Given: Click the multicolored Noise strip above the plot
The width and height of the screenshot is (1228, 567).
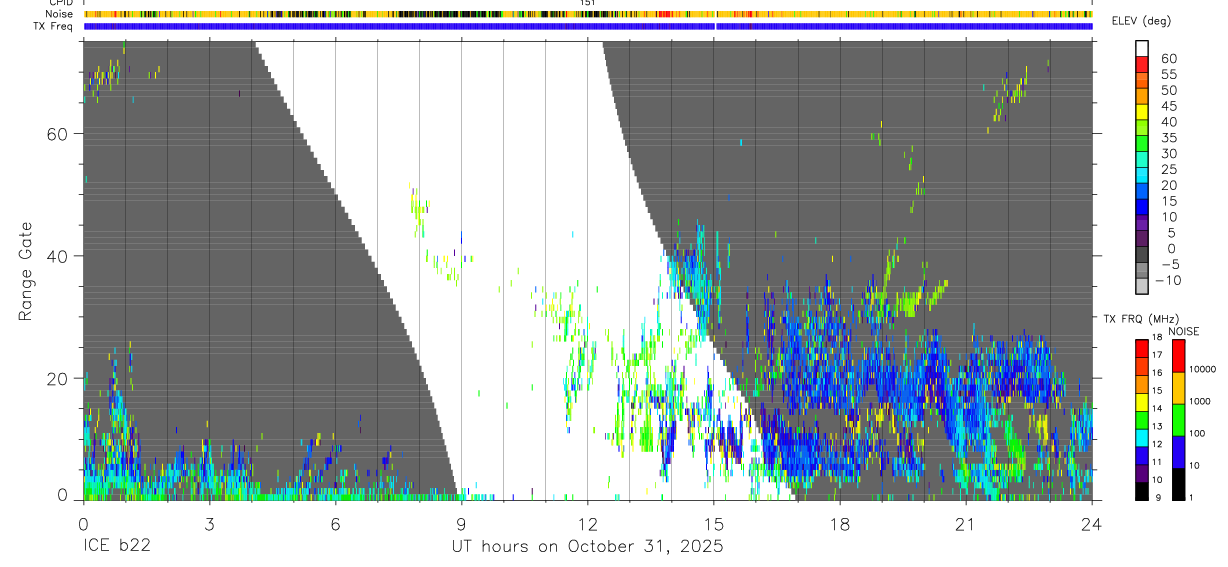Looking at the screenshot, I should click(588, 14).
